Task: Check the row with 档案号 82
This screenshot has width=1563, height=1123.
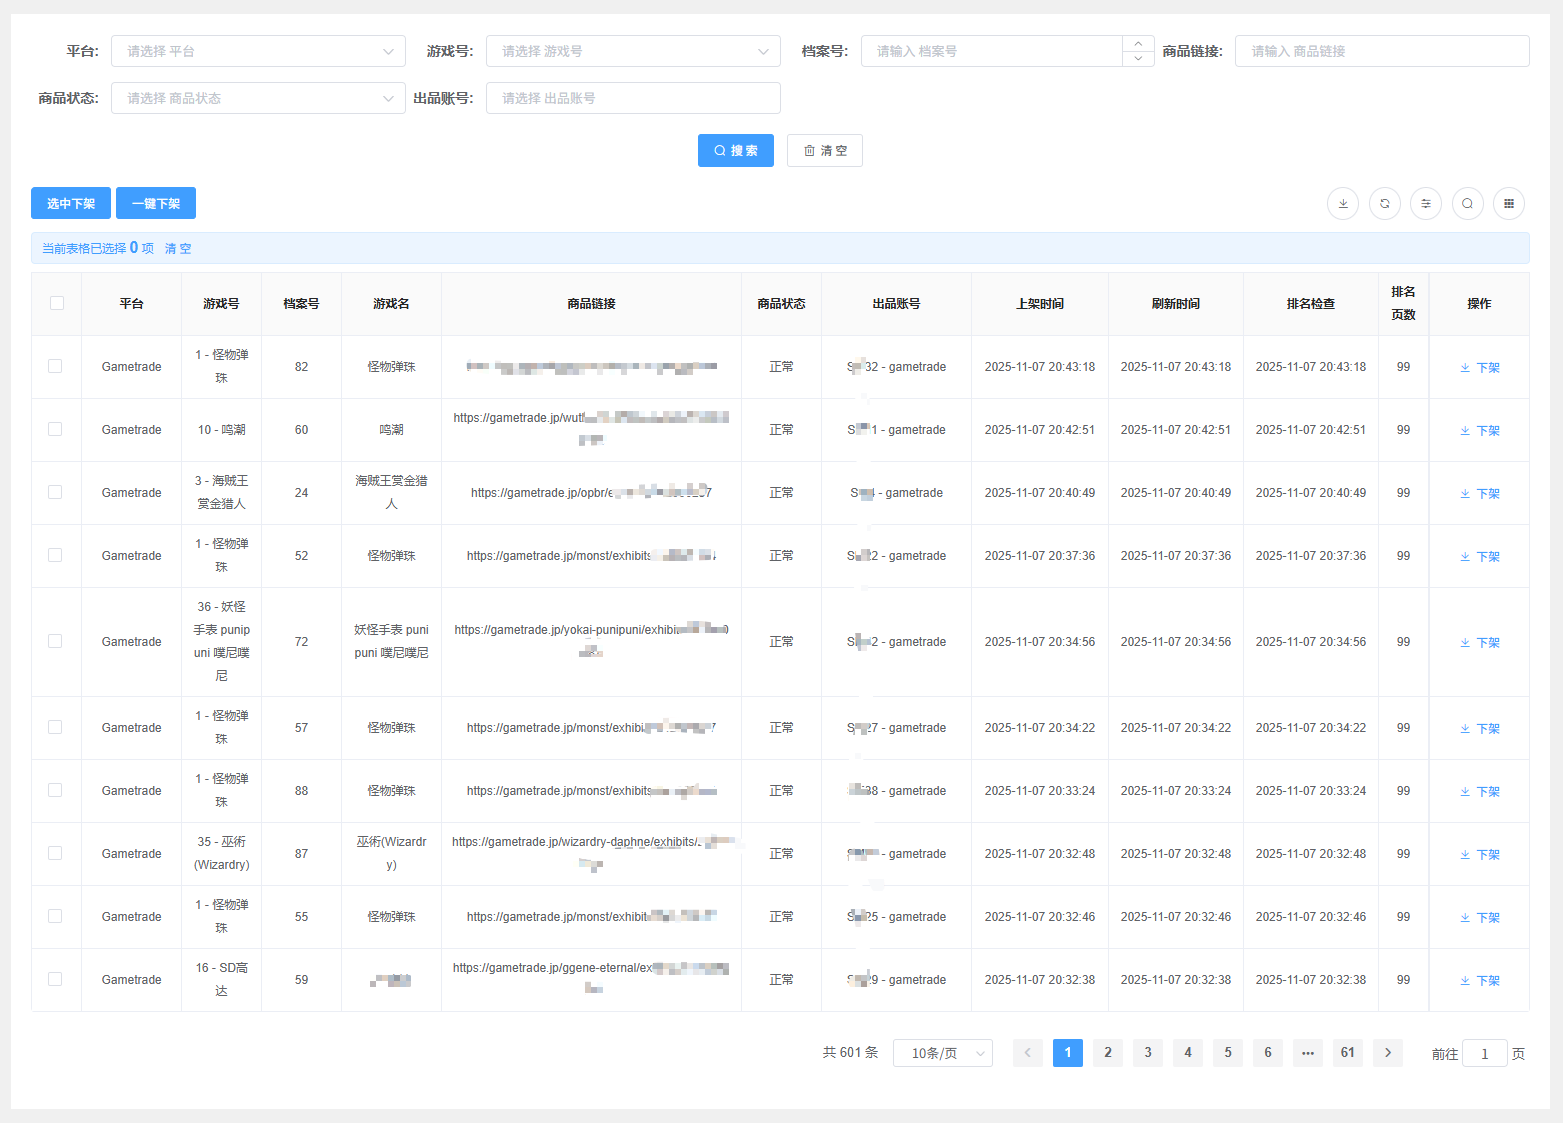Action: (55, 367)
